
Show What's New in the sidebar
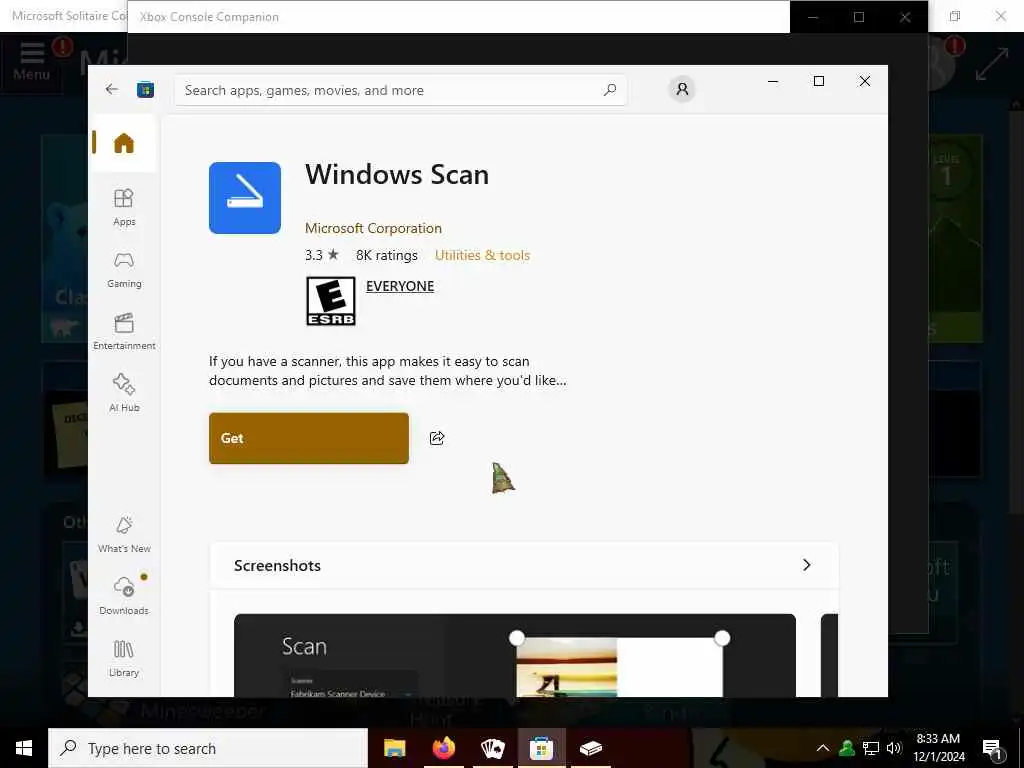click(x=123, y=534)
